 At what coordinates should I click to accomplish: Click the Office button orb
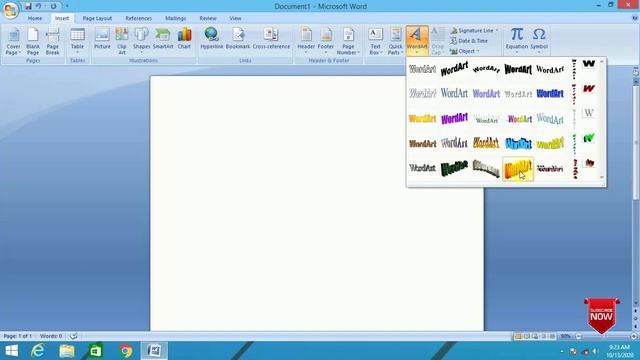10,9
